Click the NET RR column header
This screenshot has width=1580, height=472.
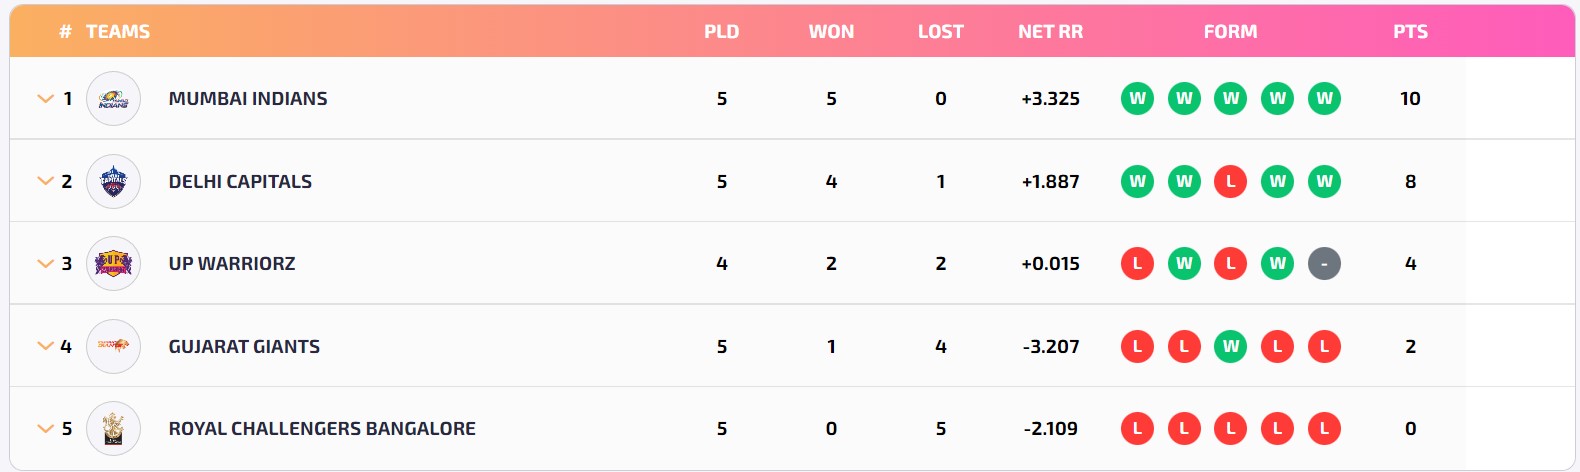1050,32
